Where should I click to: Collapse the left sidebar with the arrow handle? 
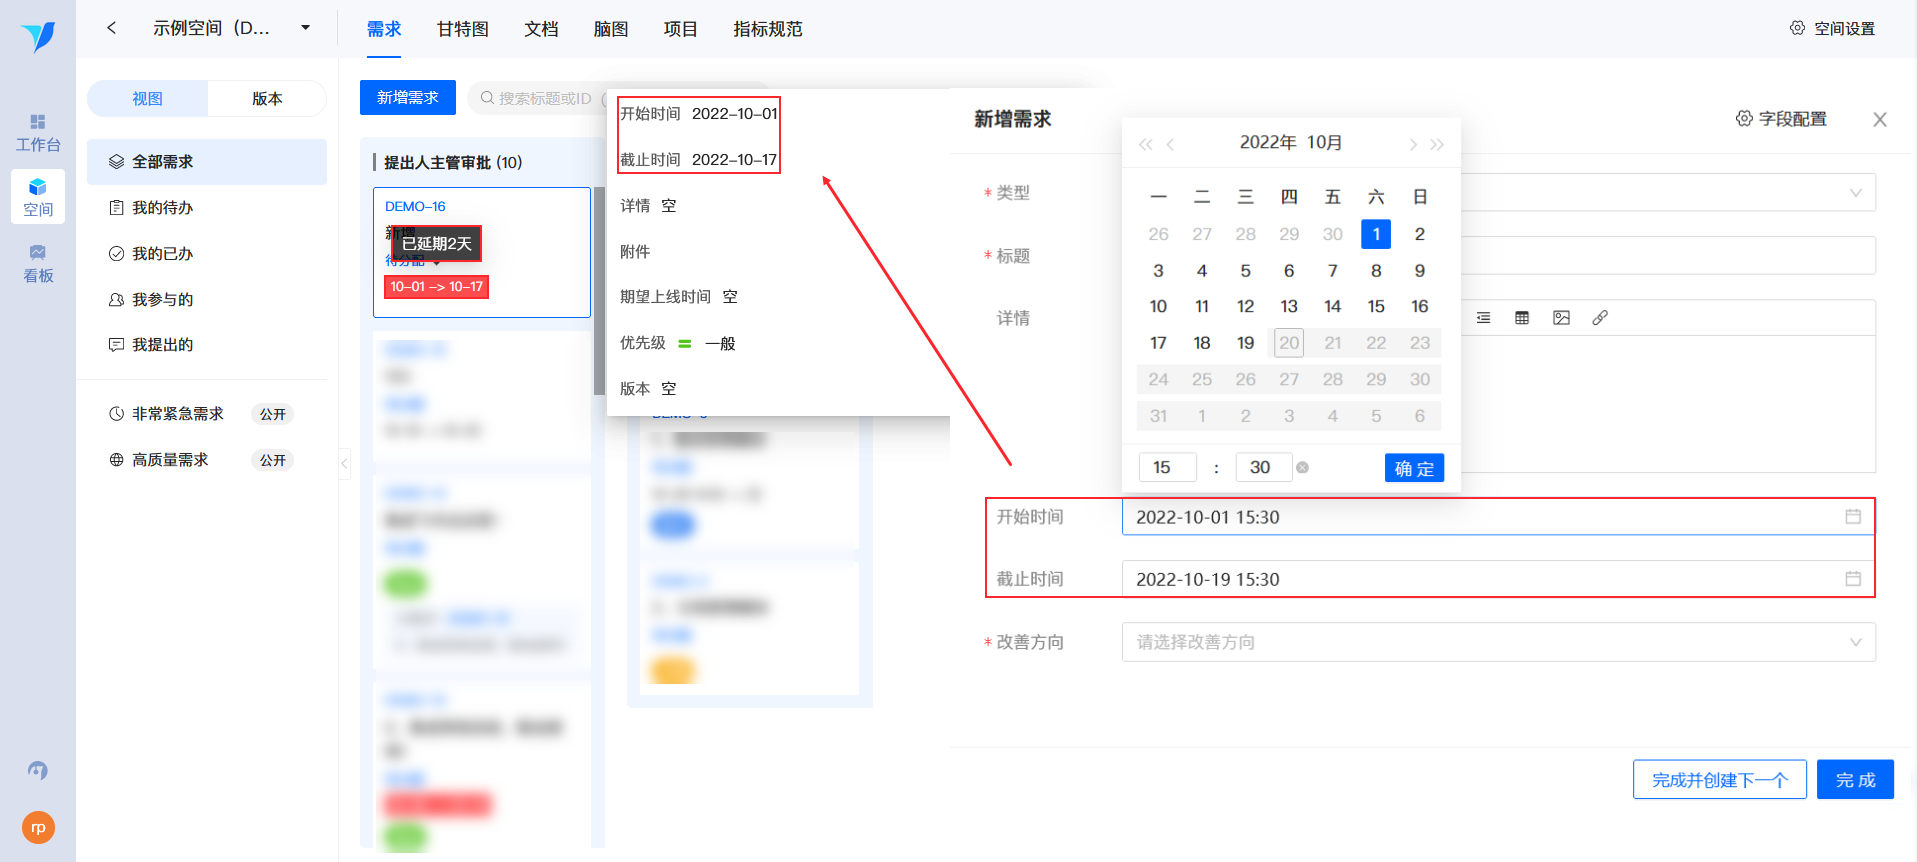(x=344, y=463)
